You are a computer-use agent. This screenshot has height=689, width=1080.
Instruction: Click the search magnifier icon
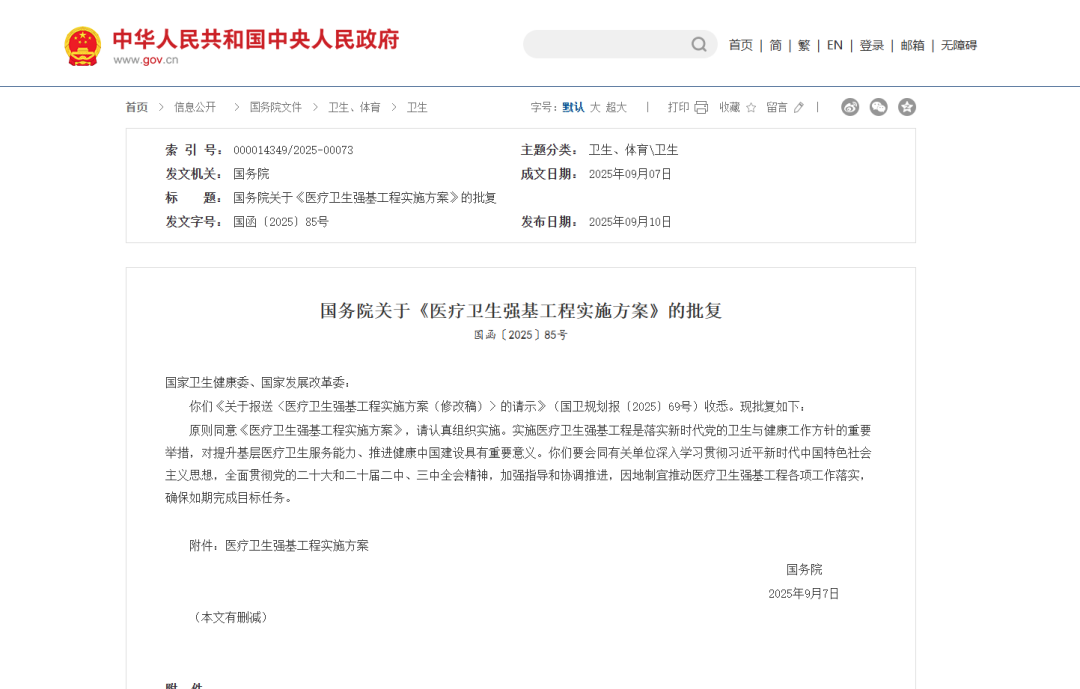(x=698, y=44)
